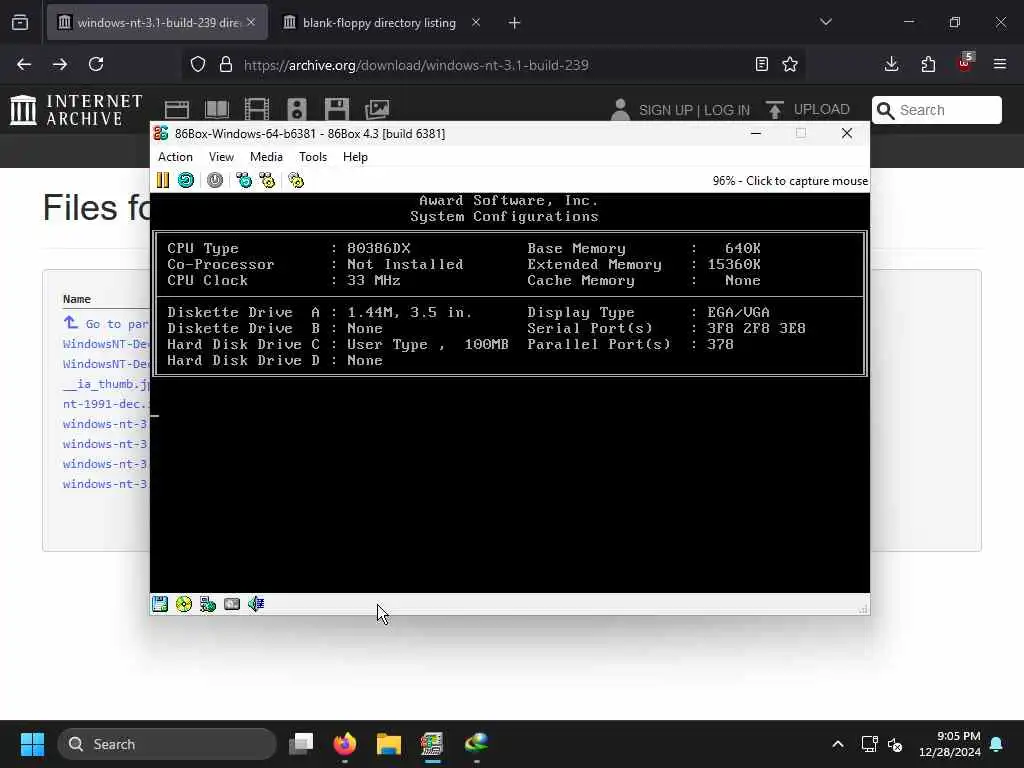The height and width of the screenshot is (768, 1024).
Task: Go back in the browser
Action: (x=24, y=64)
